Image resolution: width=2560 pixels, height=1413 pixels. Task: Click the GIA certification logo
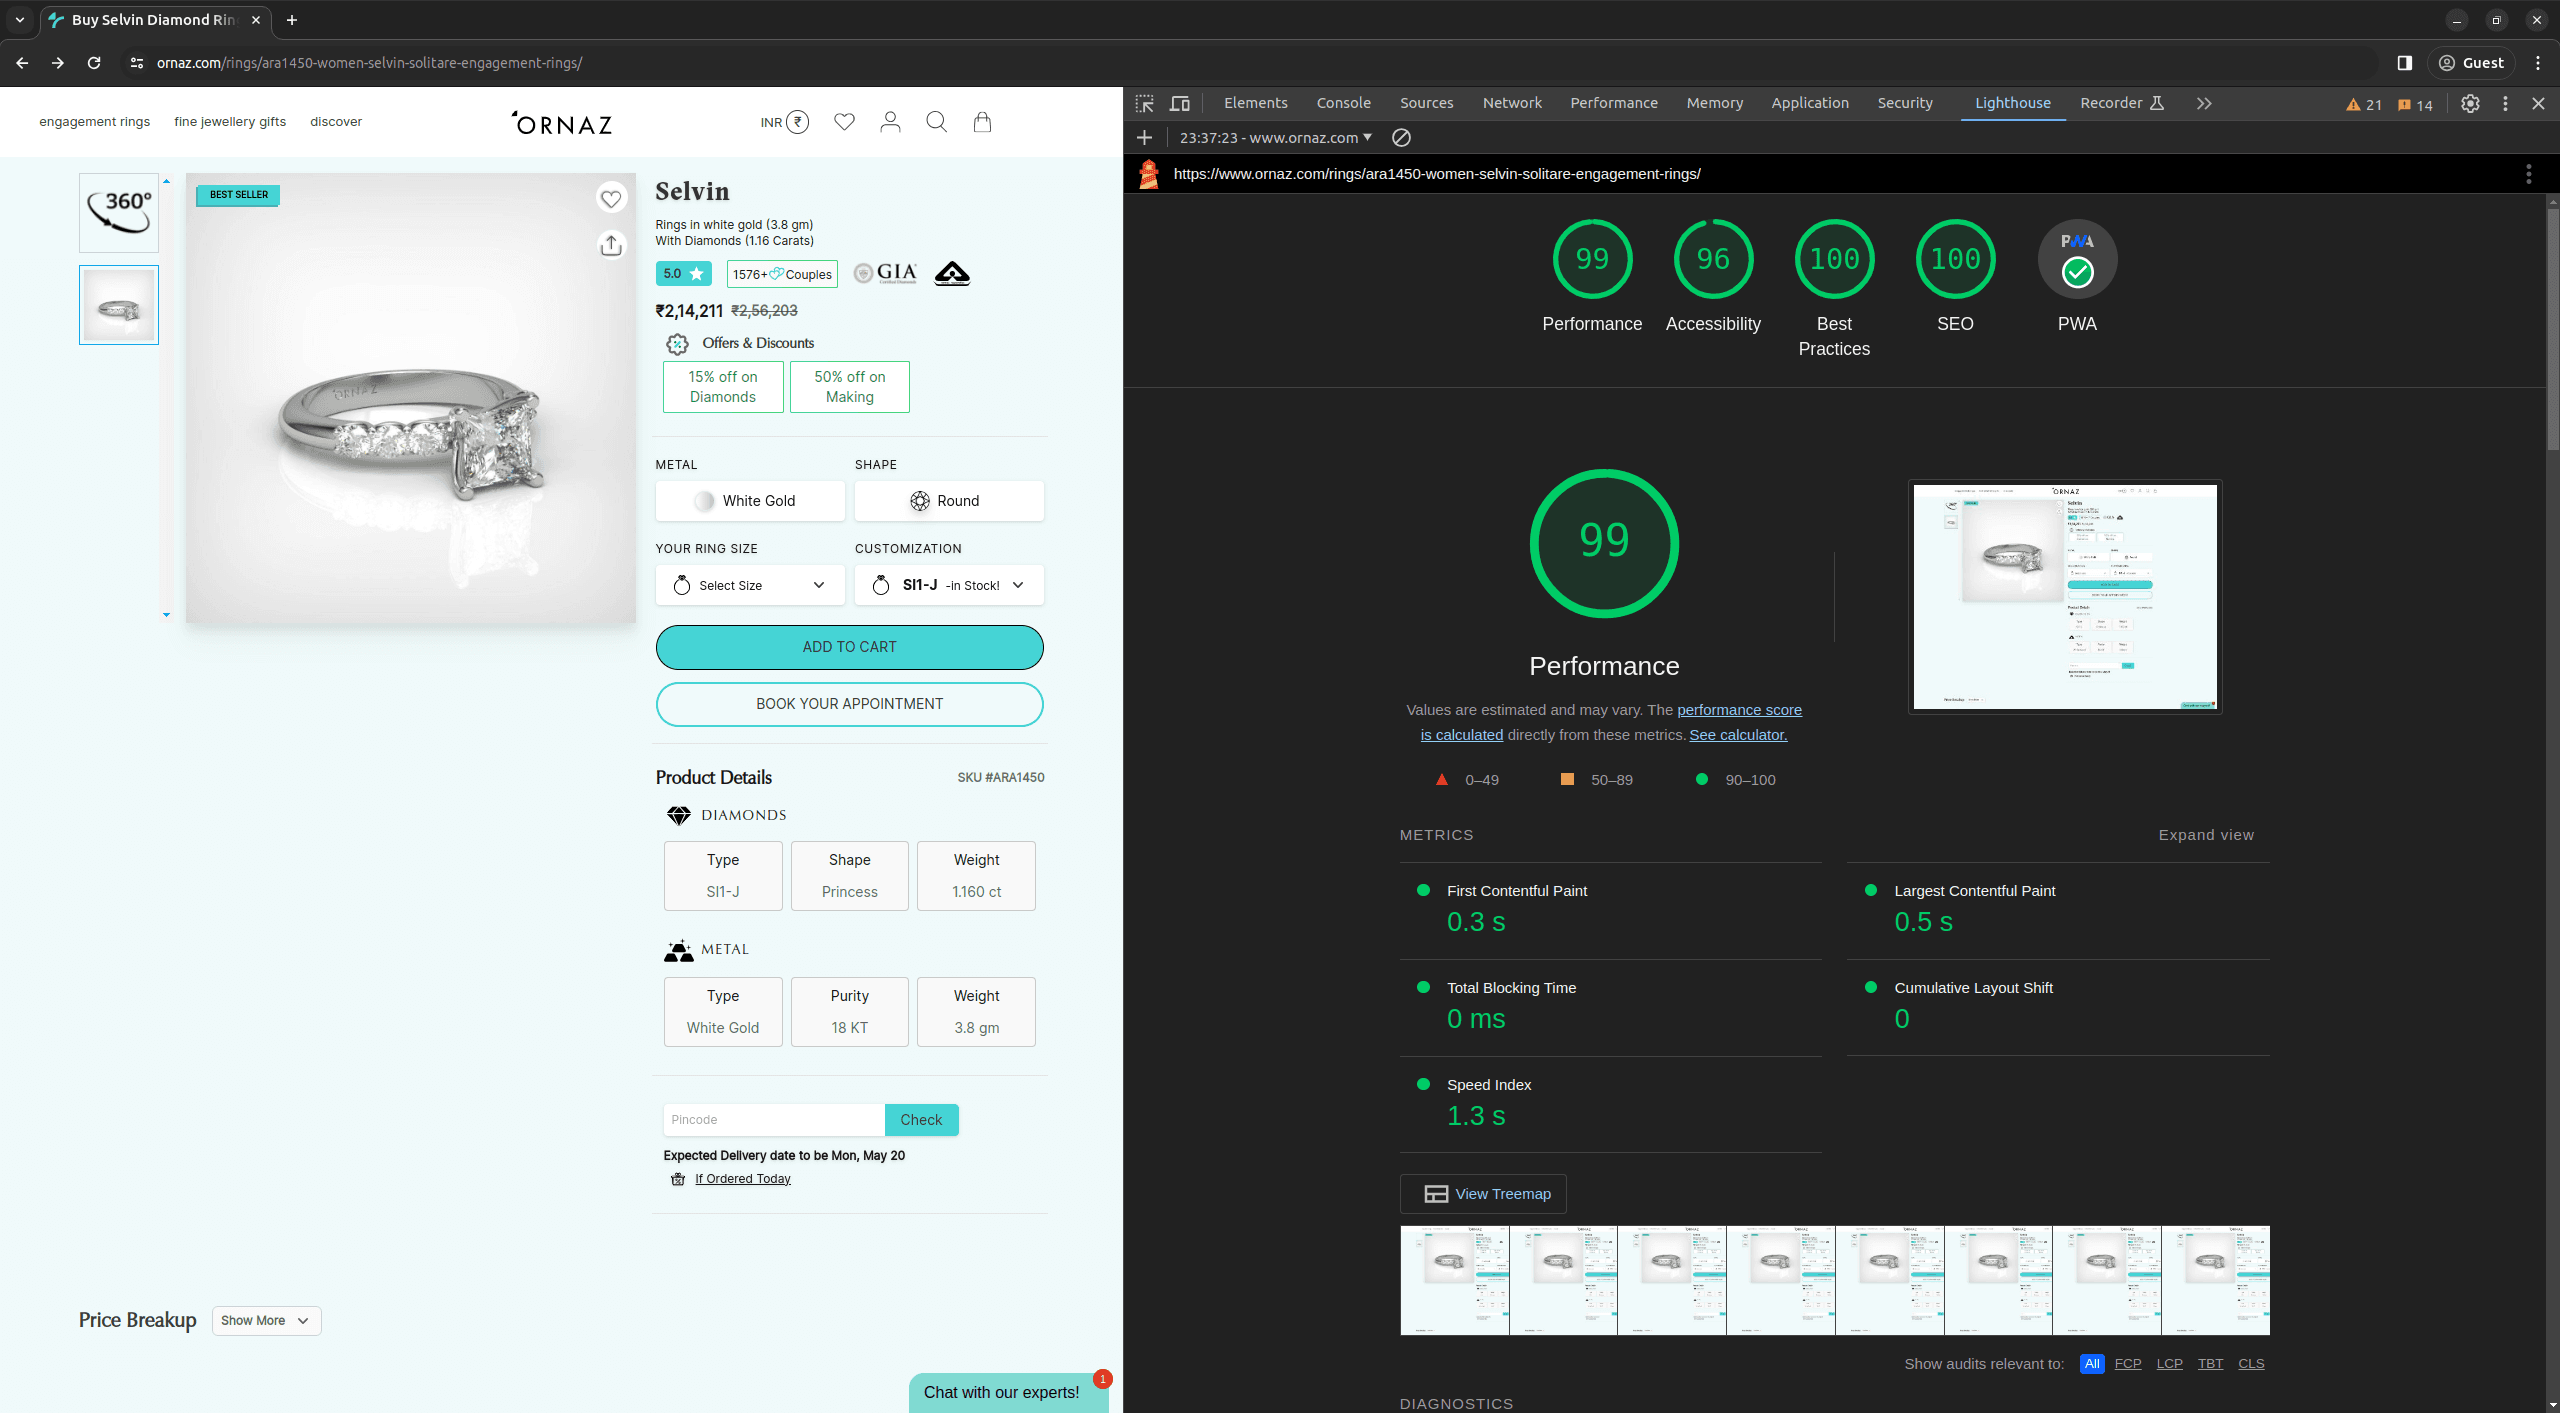(x=886, y=273)
